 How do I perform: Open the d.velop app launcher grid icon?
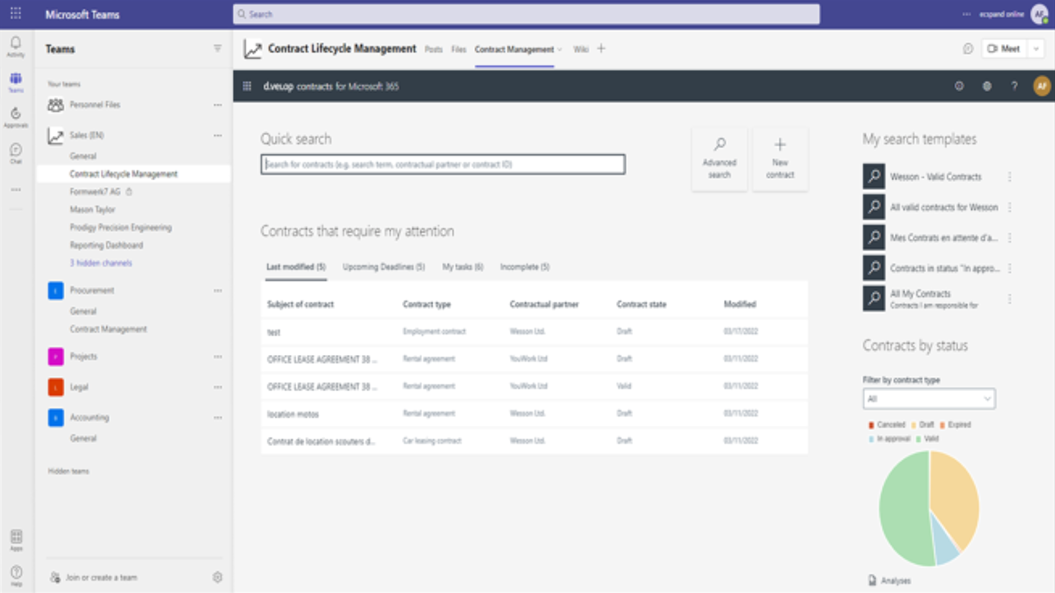point(247,86)
